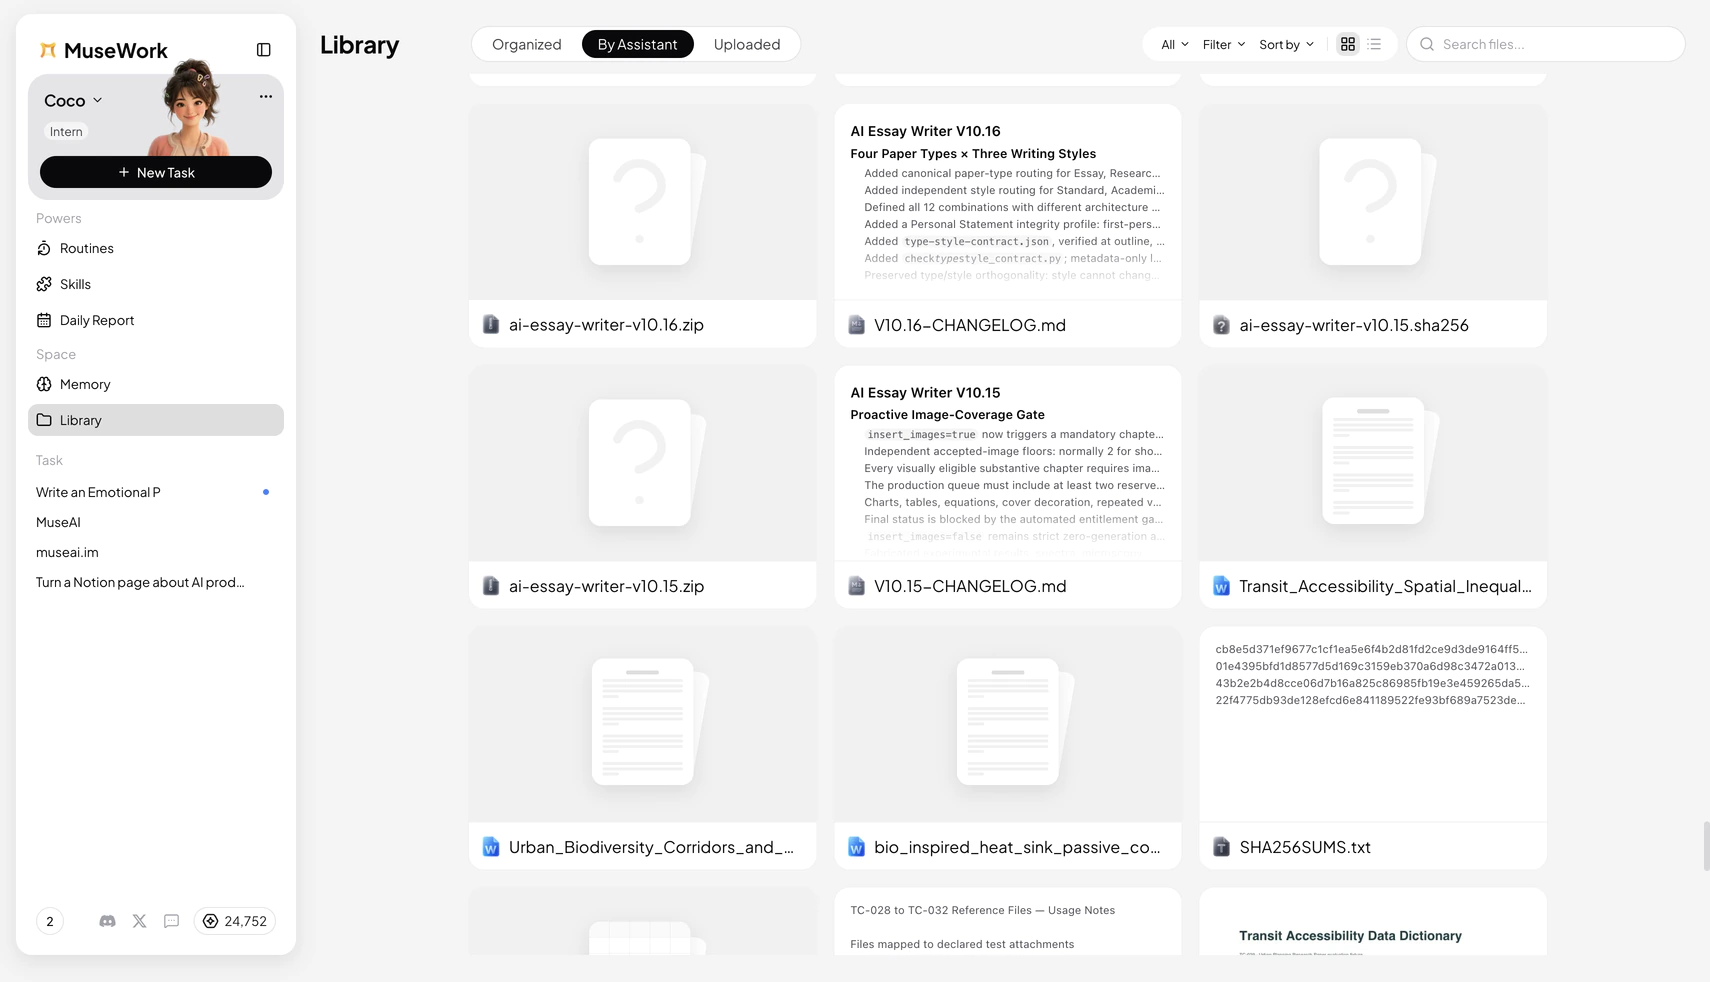Open the three-dot menu beside Coco
This screenshot has width=1710, height=982.
pyautogui.click(x=266, y=97)
